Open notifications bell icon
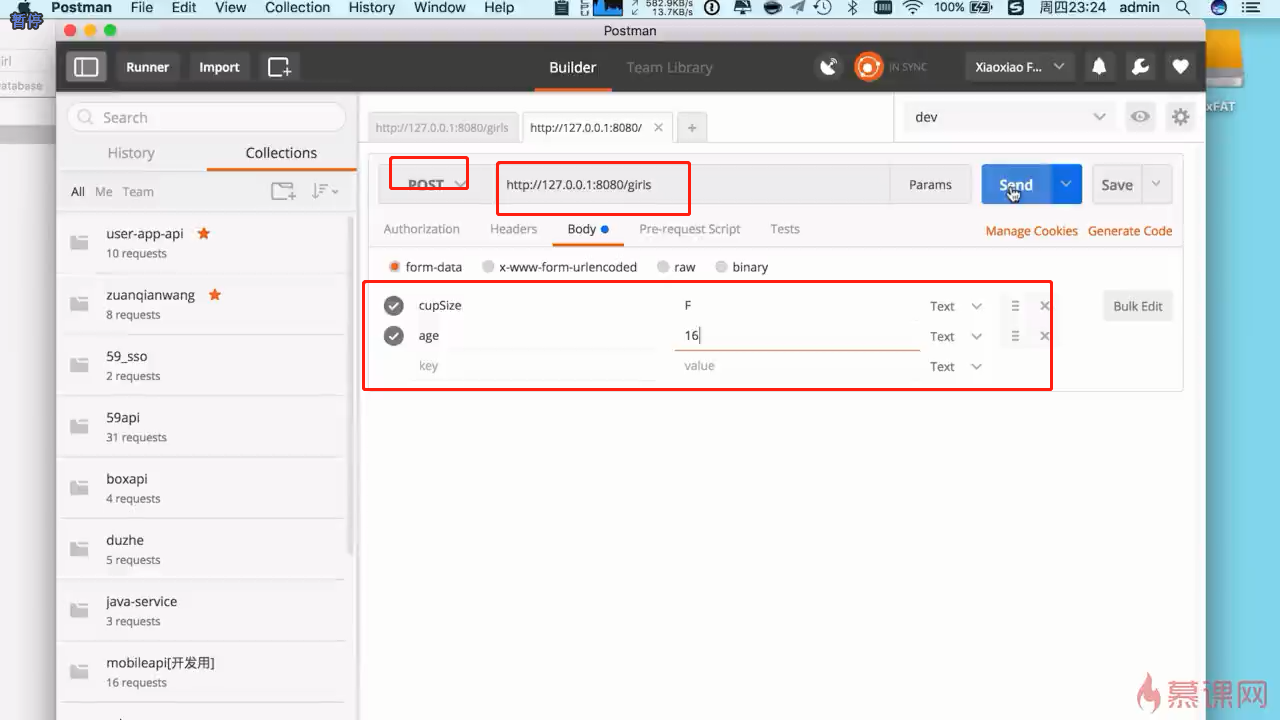The image size is (1280, 720). tap(1099, 67)
